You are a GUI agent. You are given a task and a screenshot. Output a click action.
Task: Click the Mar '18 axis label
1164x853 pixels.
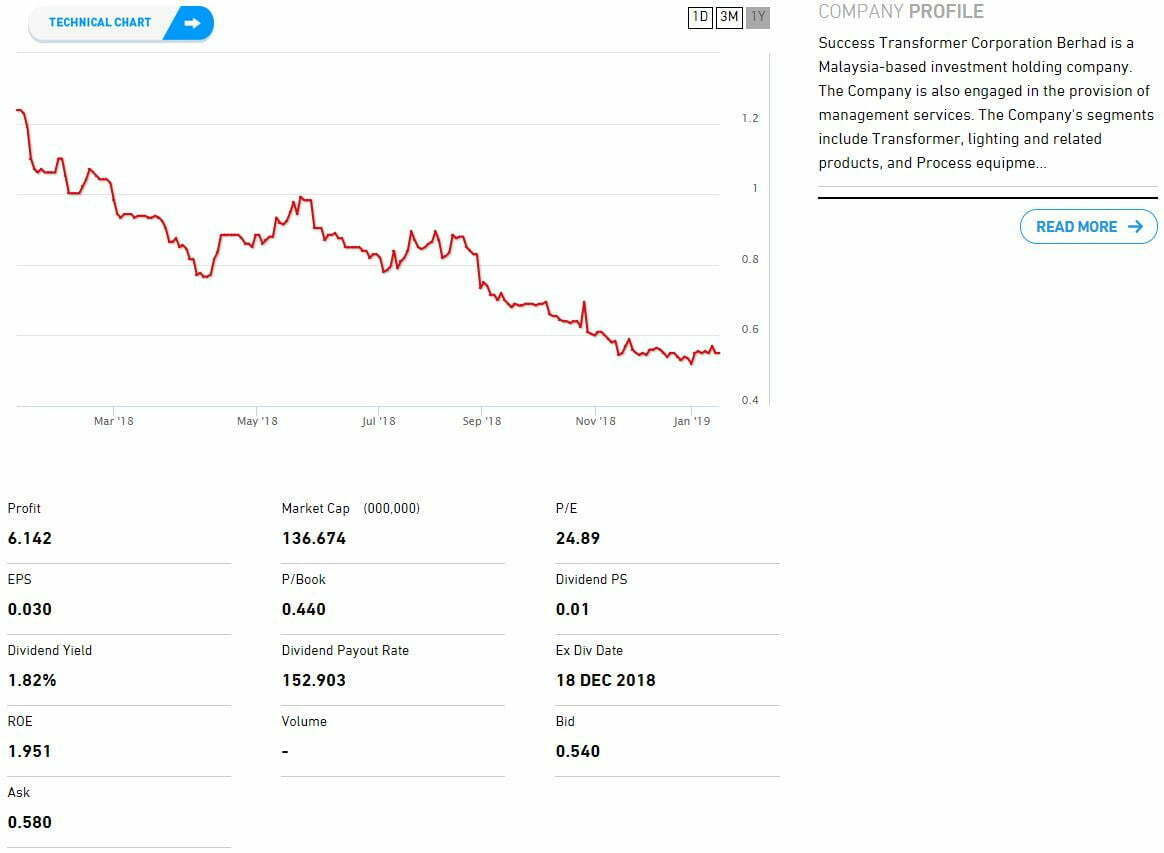click(x=113, y=421)
